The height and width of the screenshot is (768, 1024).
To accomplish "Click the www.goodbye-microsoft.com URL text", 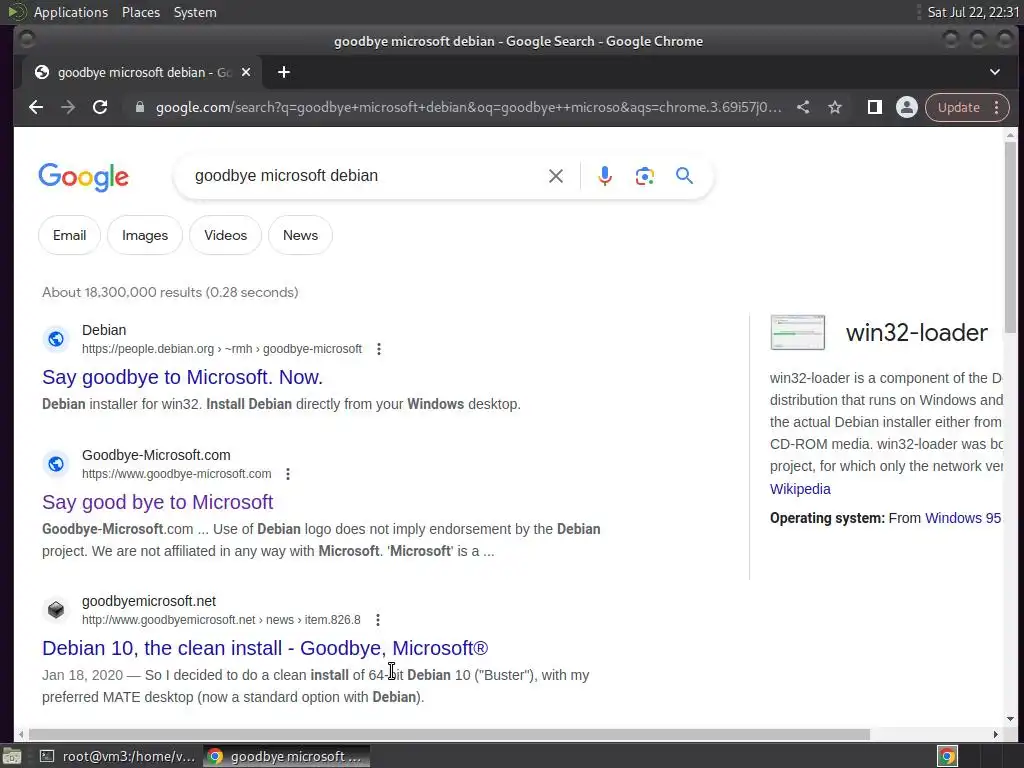I will (x=176, y=474).
